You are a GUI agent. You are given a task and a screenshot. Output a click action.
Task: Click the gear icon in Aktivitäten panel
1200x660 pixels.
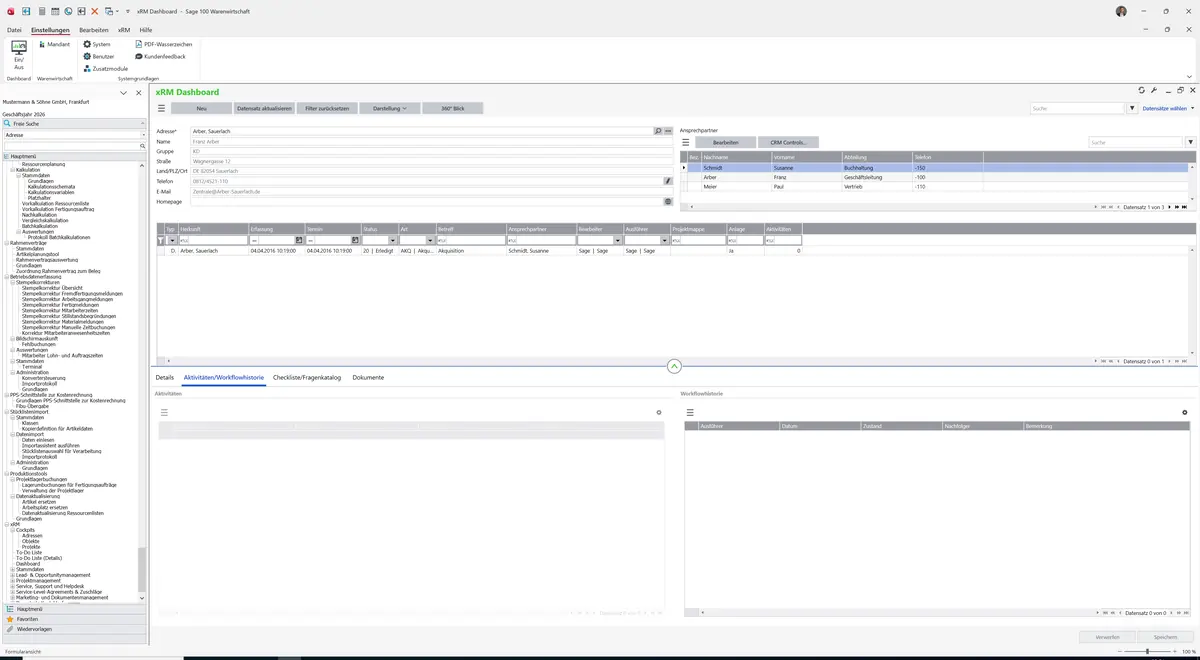tap(659, 412)
